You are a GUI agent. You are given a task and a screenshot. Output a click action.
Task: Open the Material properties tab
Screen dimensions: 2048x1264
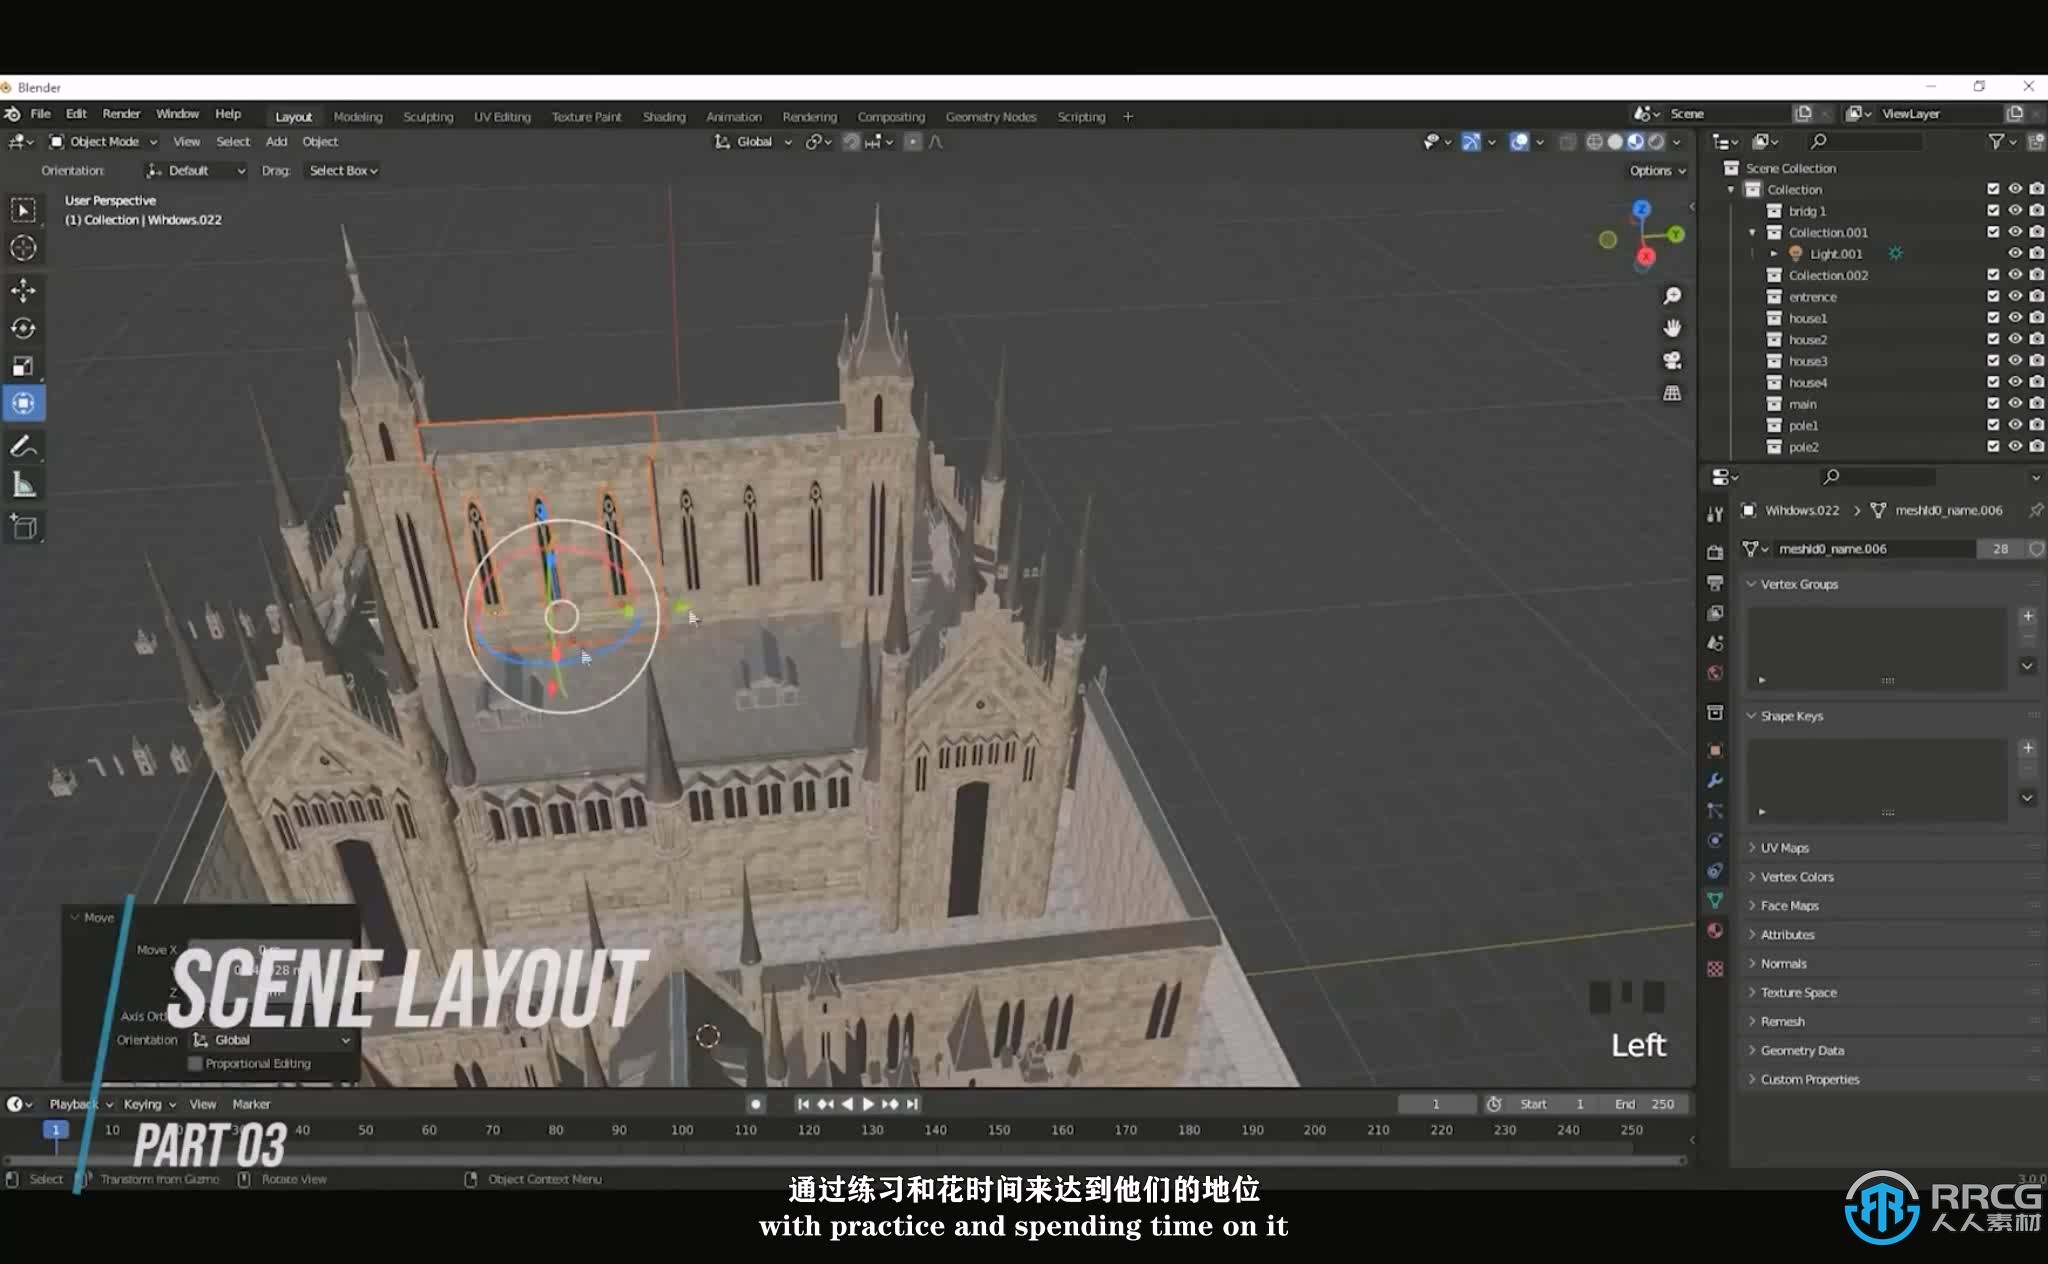1715,930
